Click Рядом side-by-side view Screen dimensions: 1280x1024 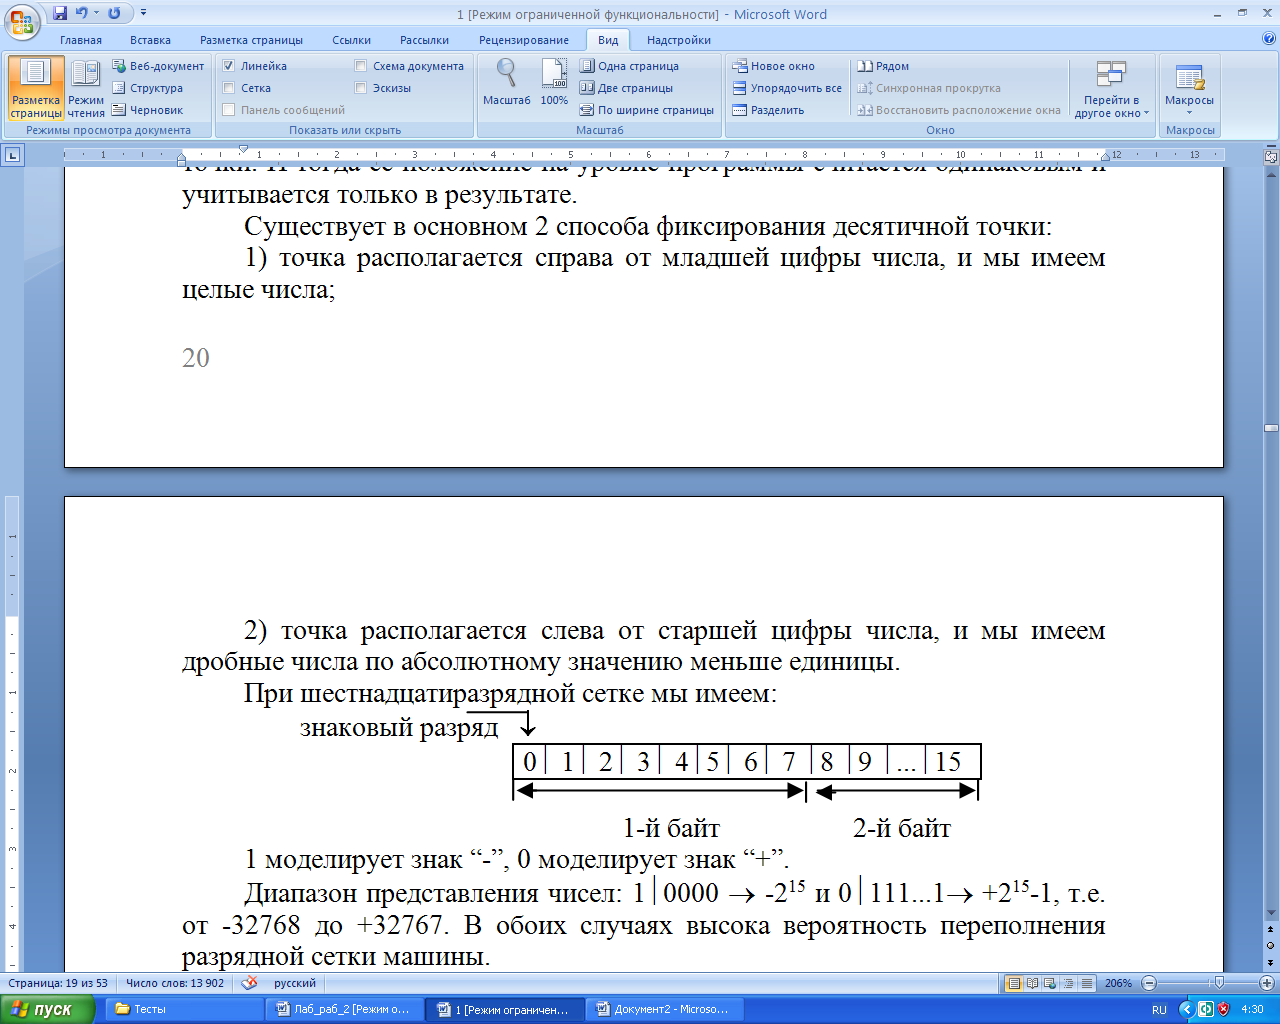click(883, 66)
